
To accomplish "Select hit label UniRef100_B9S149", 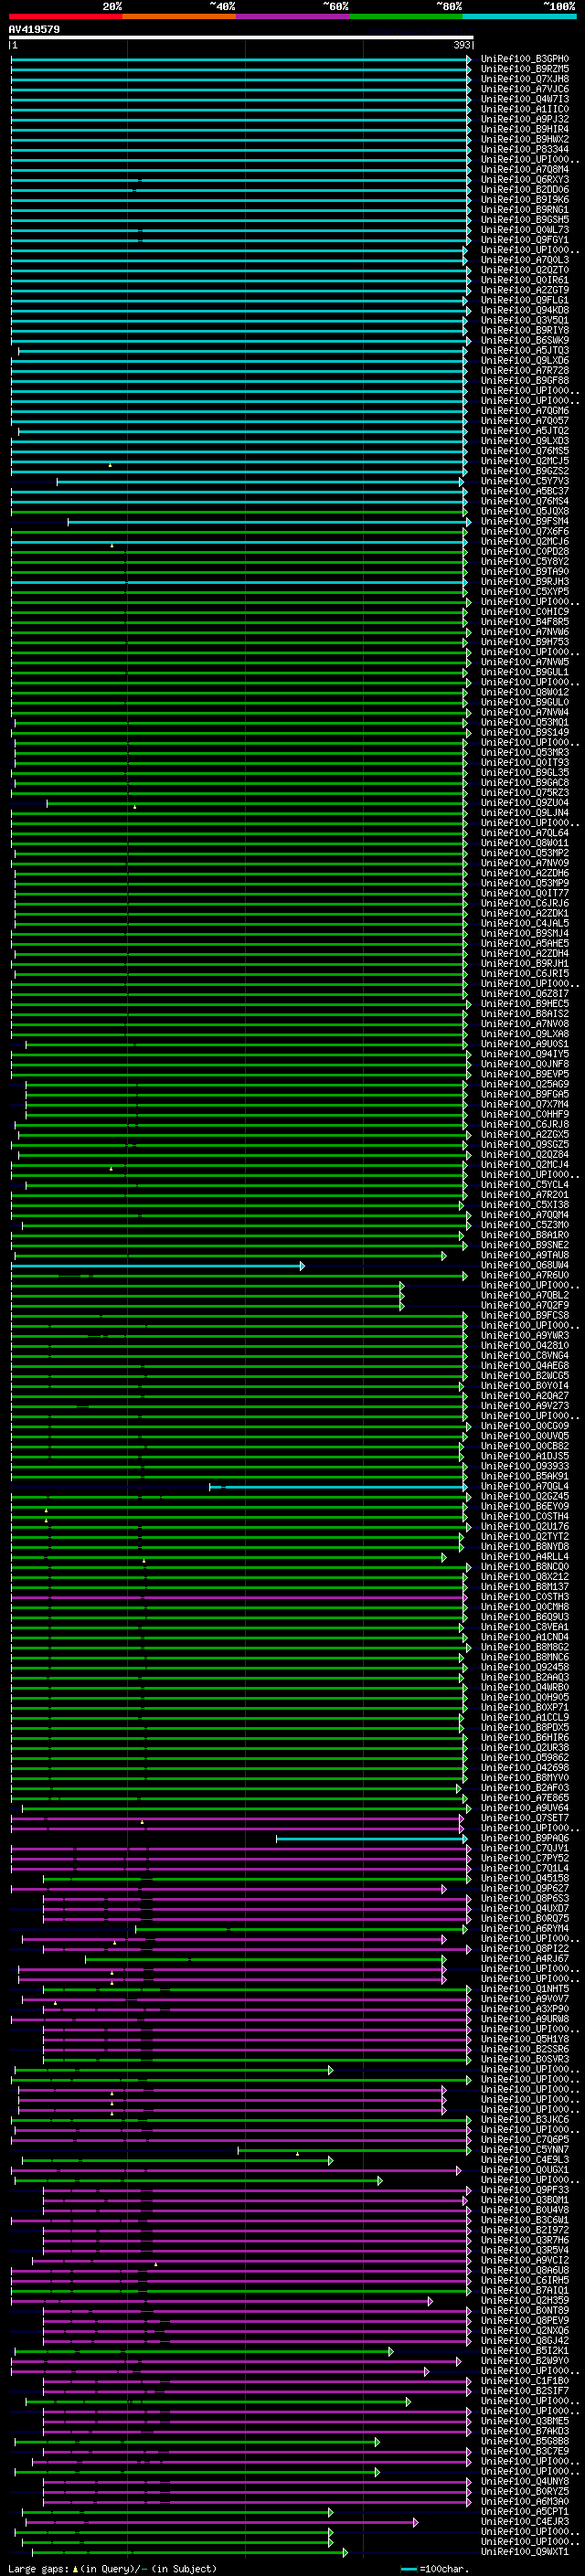I will pos(525,733).
